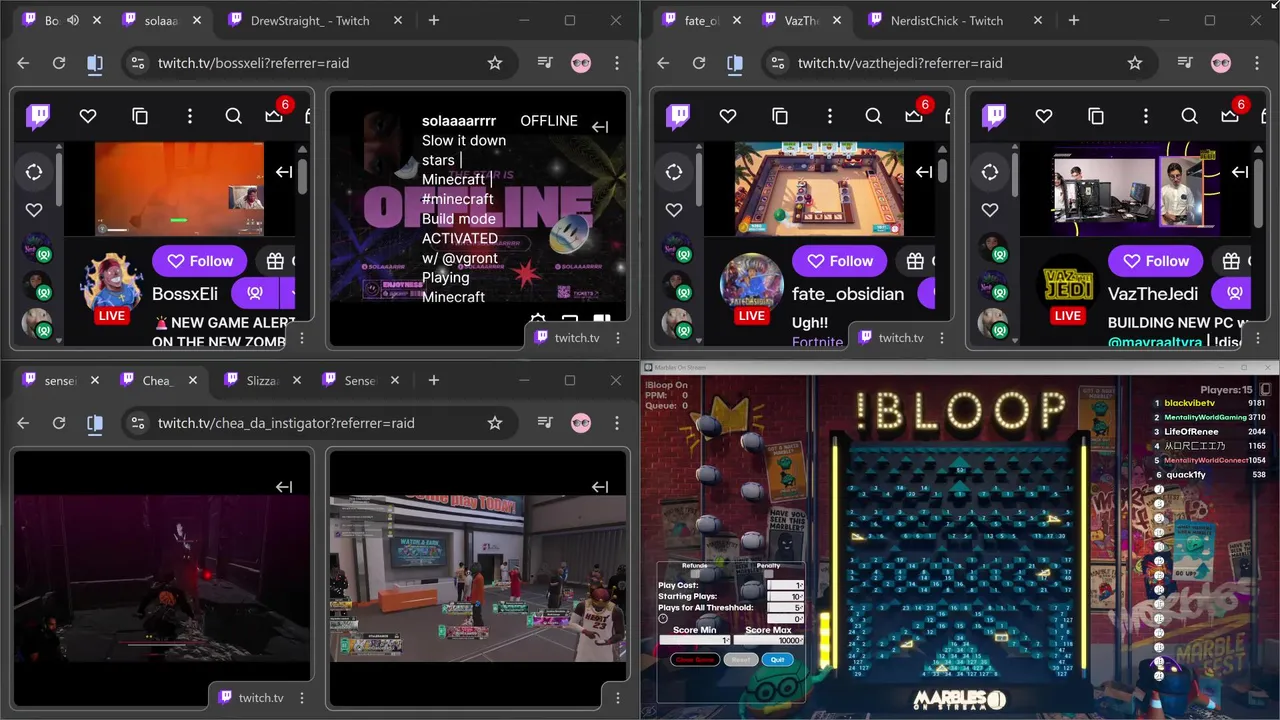Collapse arrow on solaaaarrrr offline pane

[x=600, y=127]
